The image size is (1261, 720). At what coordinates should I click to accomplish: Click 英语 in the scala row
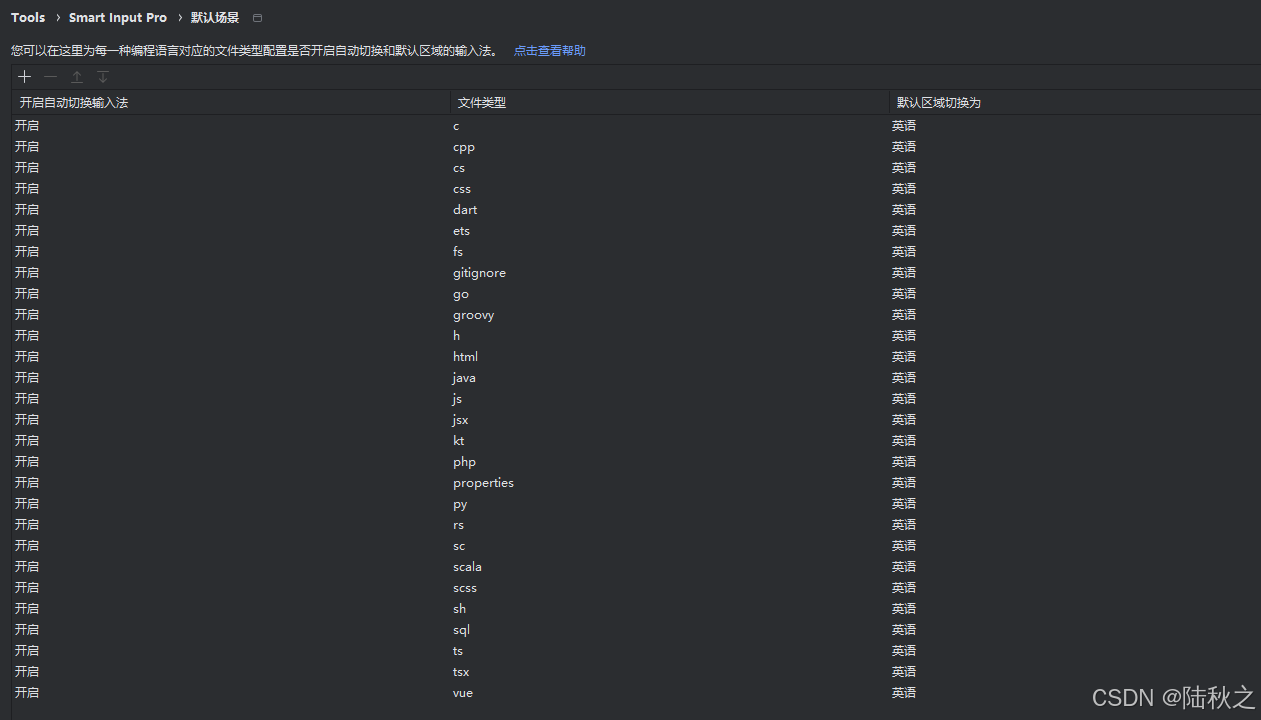tap(904, 567)
